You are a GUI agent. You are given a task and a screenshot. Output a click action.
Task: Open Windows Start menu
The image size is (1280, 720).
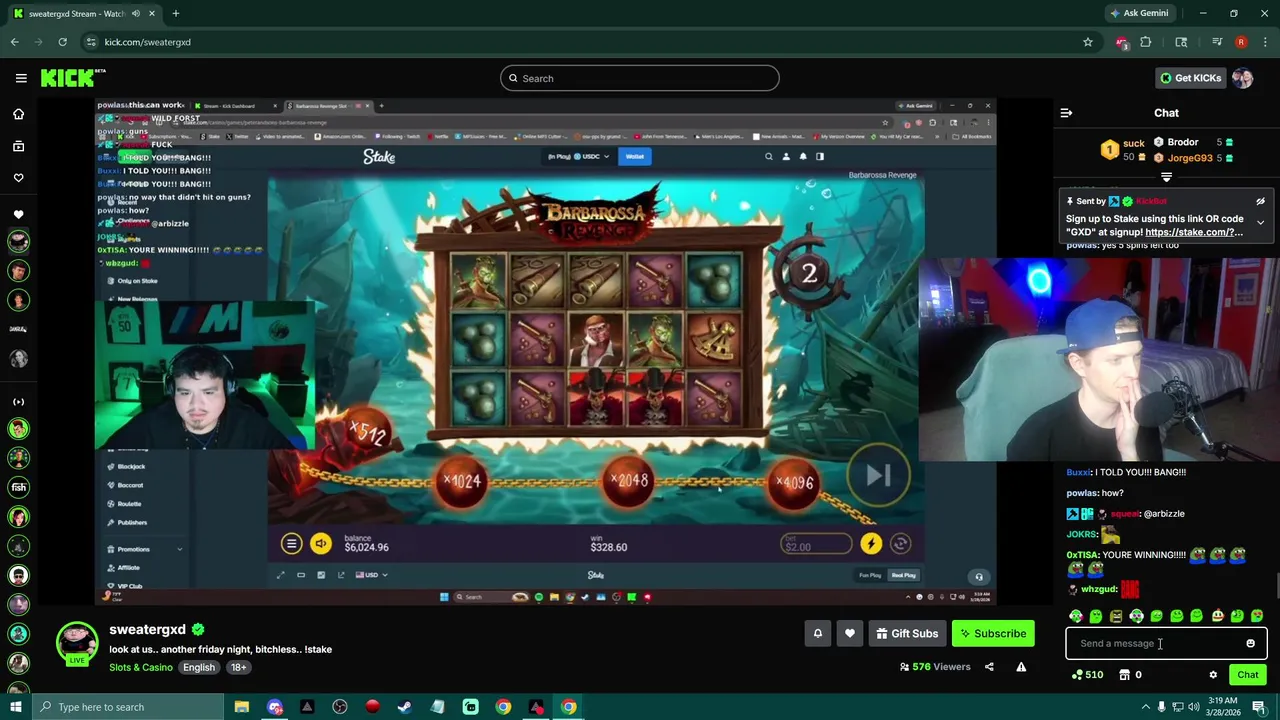(15, 707)
